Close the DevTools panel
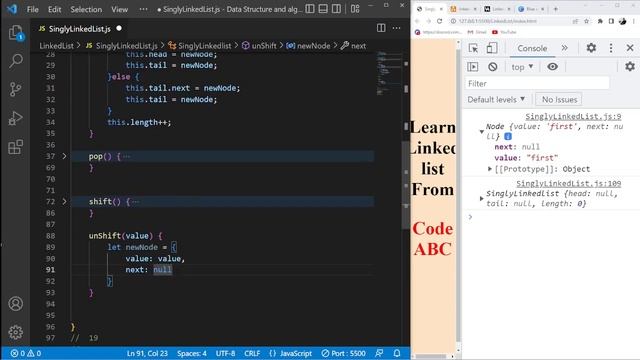The image size is (640, 360). pos(630,48)
